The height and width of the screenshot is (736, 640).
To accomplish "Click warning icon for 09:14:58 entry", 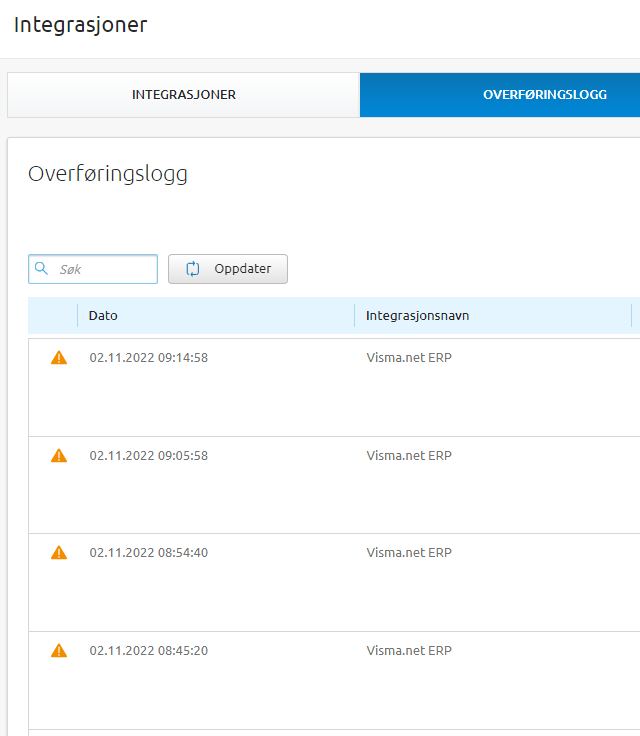I will (59, 358).
